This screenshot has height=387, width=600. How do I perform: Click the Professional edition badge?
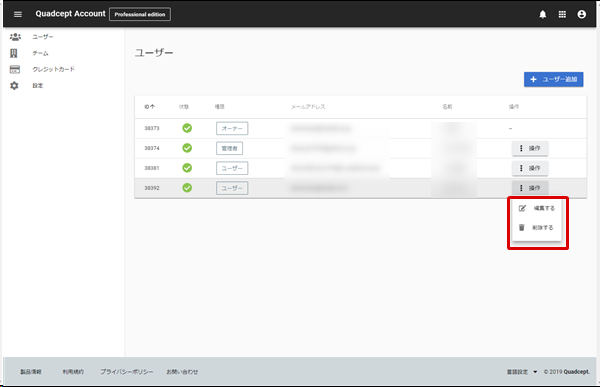[x=140, y=14]
